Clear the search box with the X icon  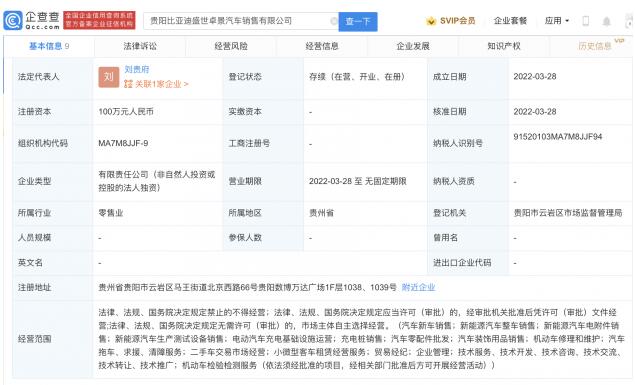point(333,21)
